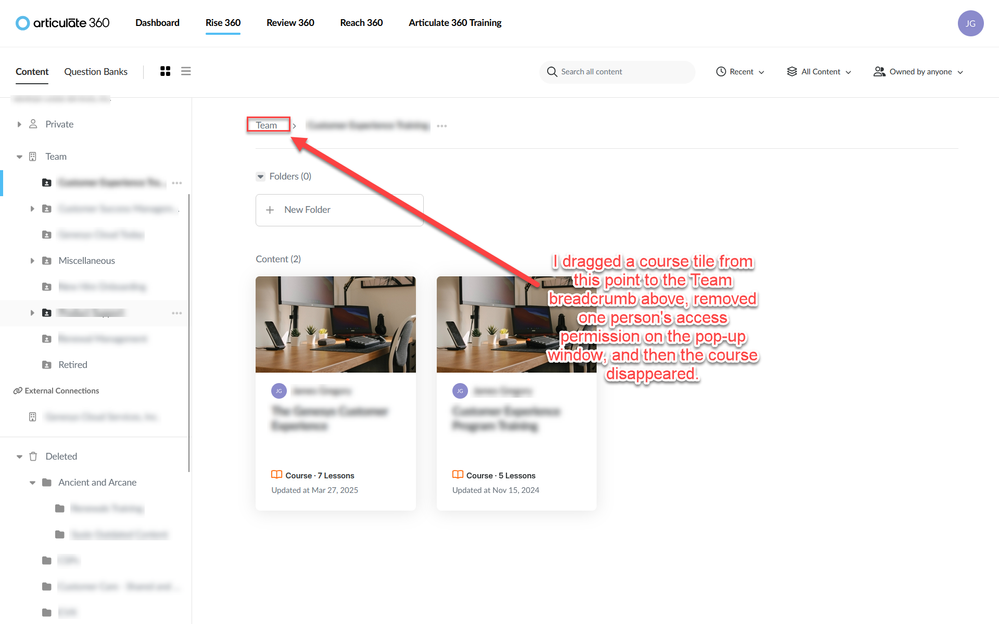This screenshot has height=624, width=999.
Task: Open the JG user avatar menu
Action: click(x=970, y=24)
